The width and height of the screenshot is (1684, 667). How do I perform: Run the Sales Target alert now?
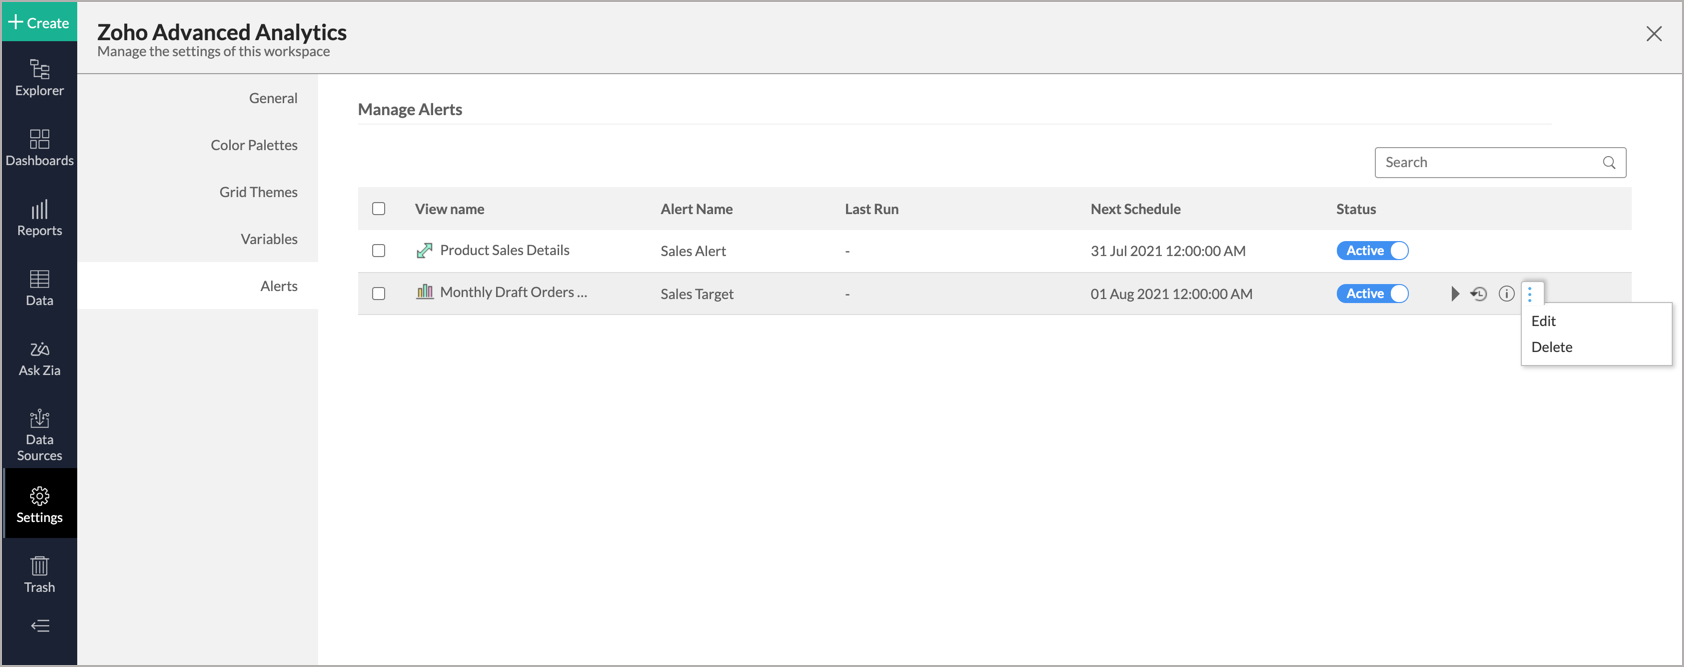coord(1454,294)
